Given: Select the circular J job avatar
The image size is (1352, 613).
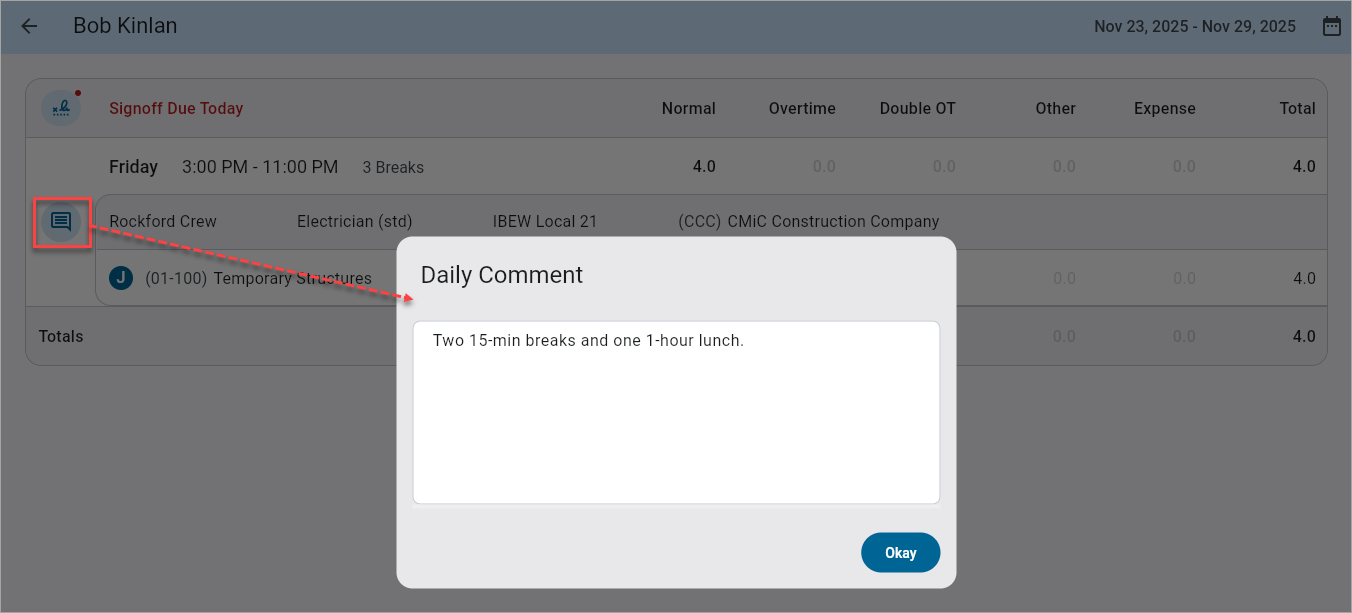Looking at the screenshot, I should [121, 278].
